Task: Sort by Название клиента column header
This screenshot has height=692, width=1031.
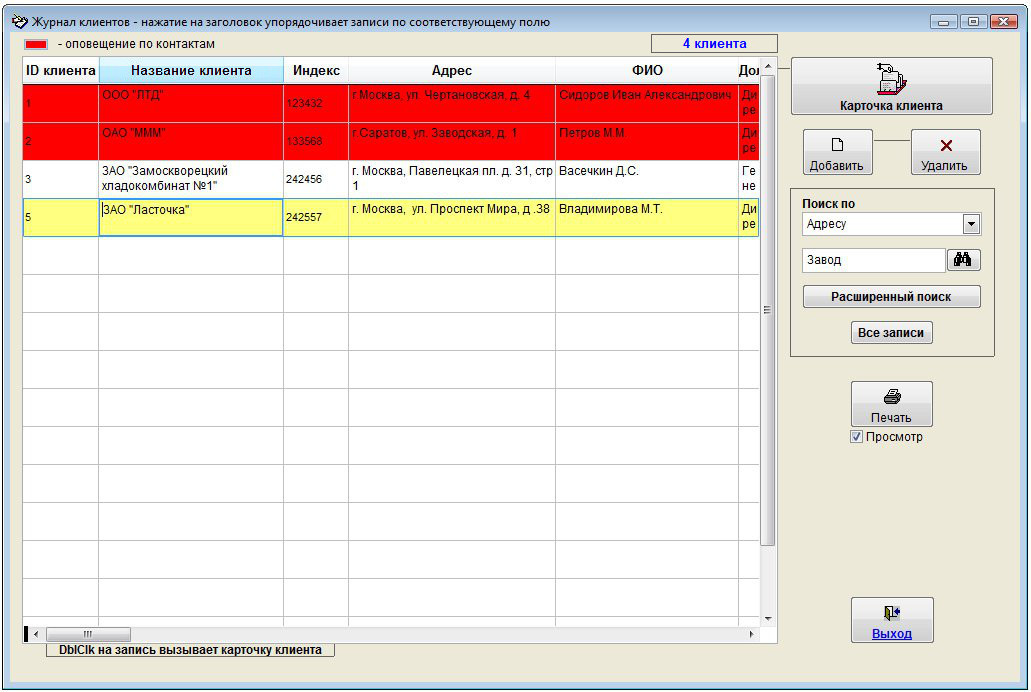Action: pyautogui.click(x=191, y=71)
